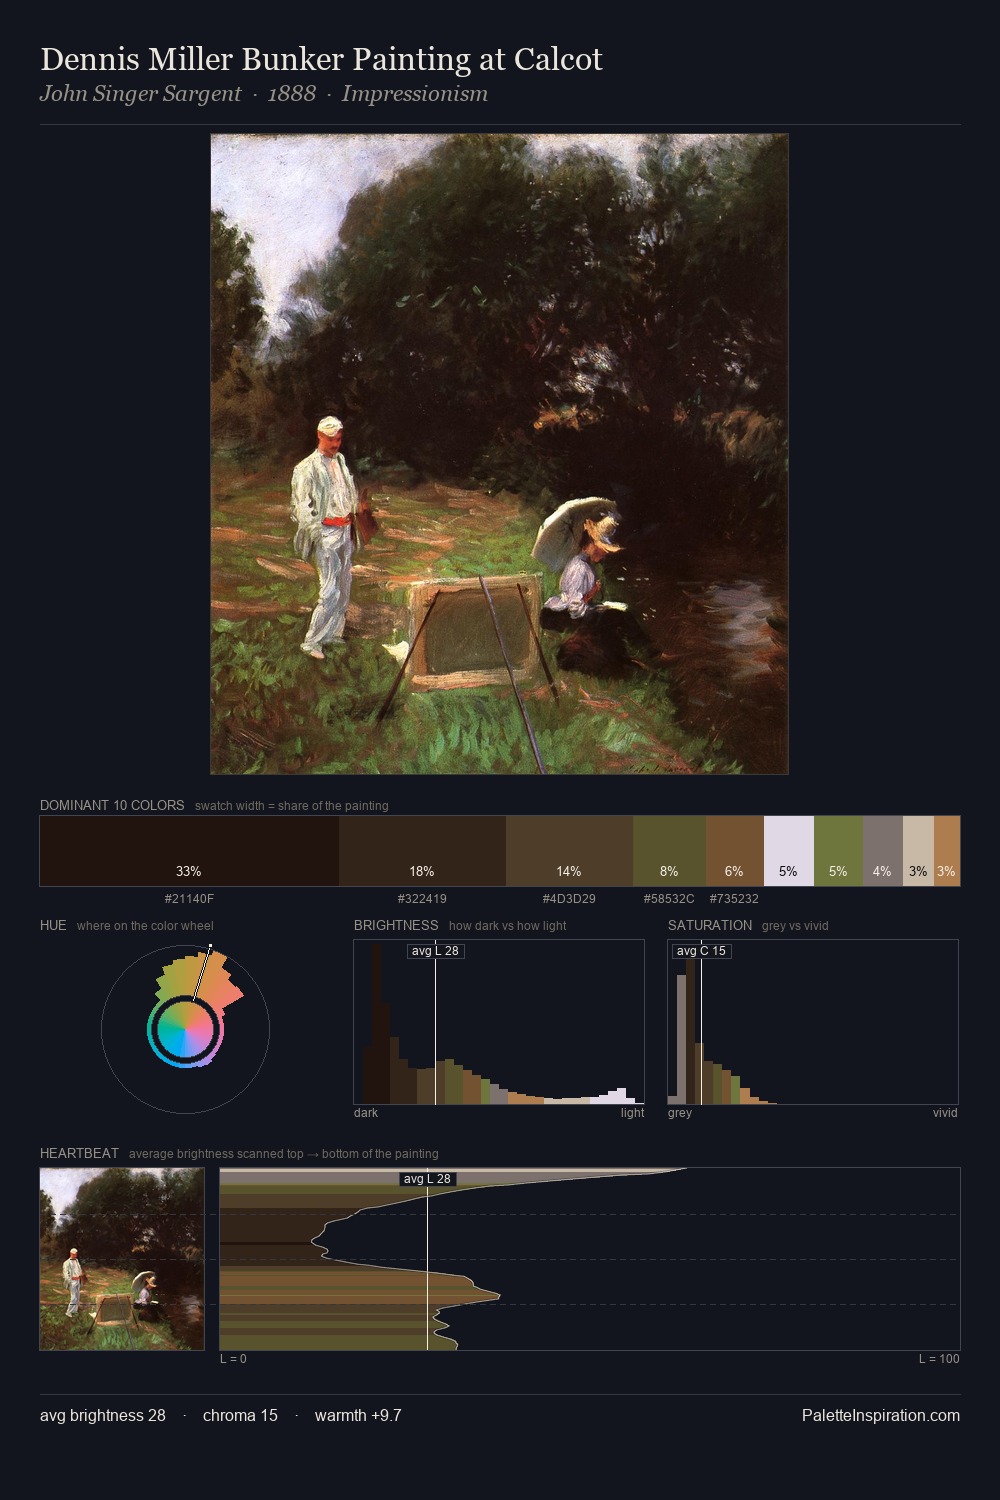Click the 'grey' saturation axis label
Viewport: 1000px width, 1500px height.
[680, 1113]
